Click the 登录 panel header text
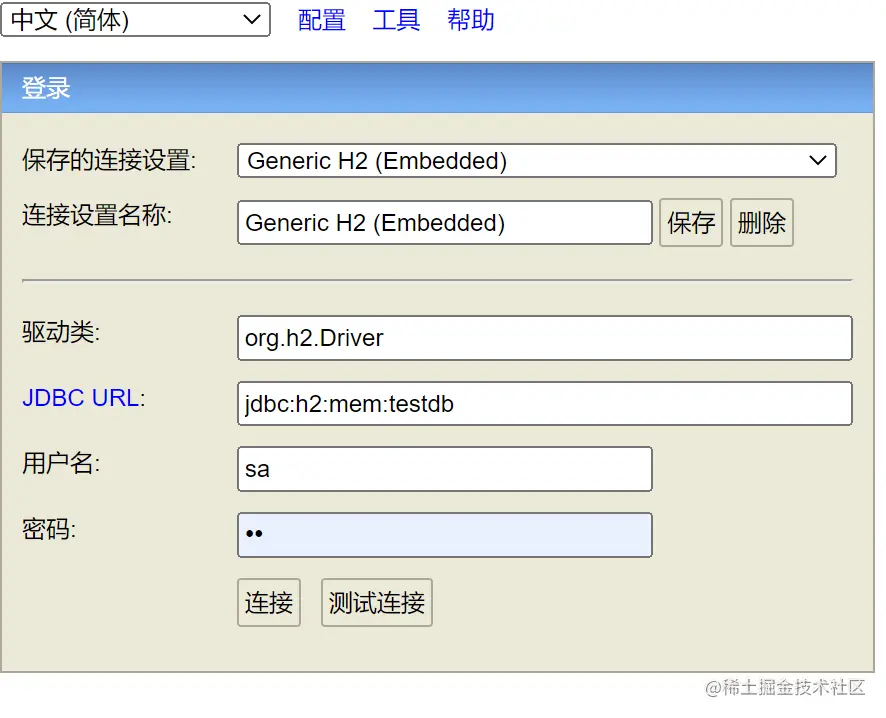This screenshot has width=886, height=718. tap(46, 88)
